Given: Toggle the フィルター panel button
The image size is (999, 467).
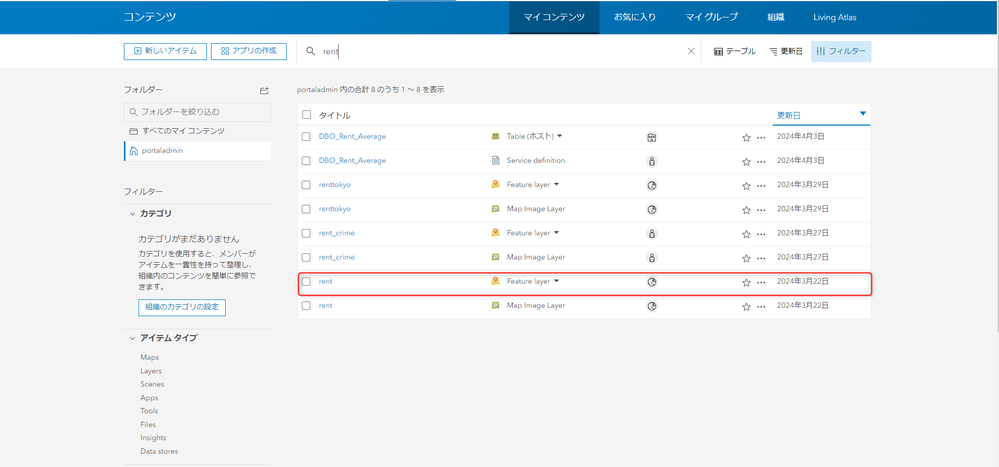Looking at the screenshot, I should (841, 51).
